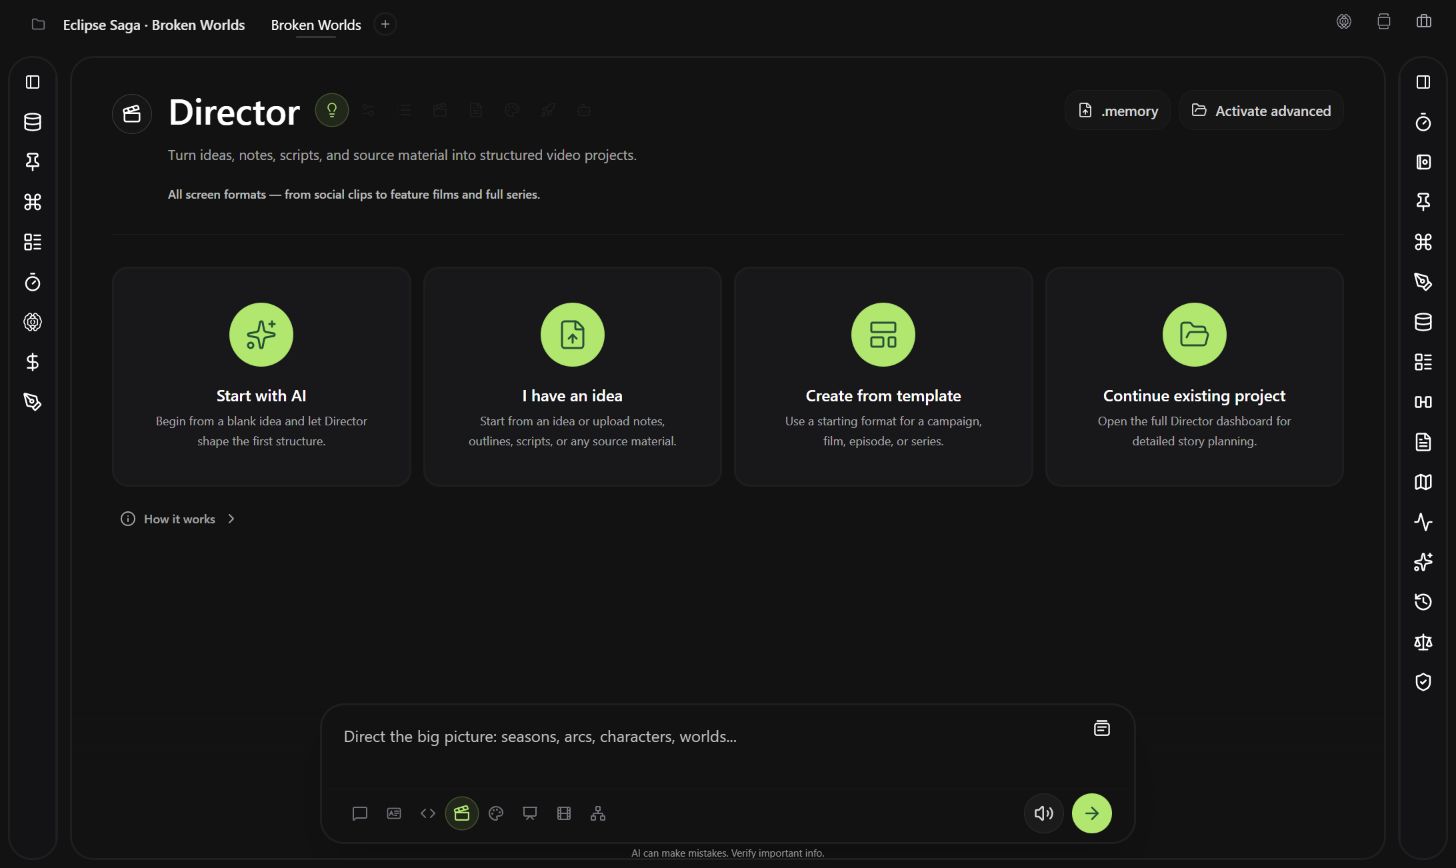This screenshot has width=1456, height=868.
Task: Select the Director clapperboard mode in prompt bar
Action: tap(462, 813)
